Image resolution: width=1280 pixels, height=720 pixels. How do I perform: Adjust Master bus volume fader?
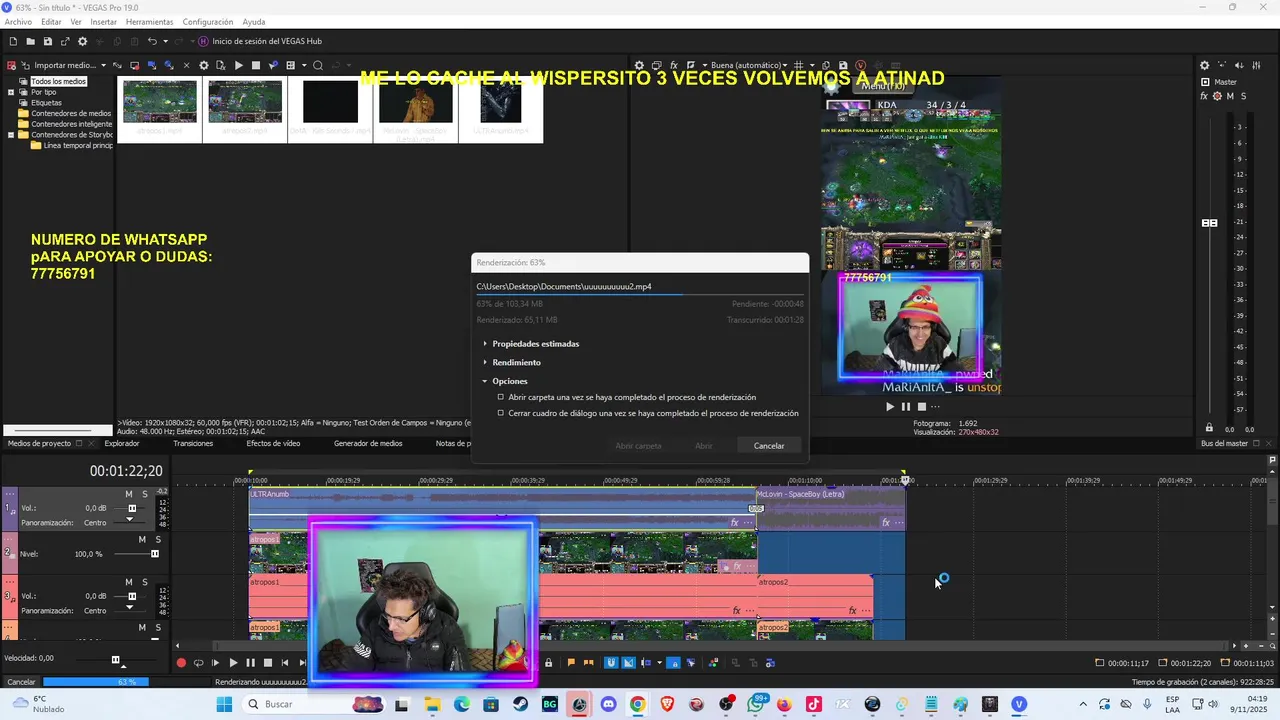point(1209,222)
